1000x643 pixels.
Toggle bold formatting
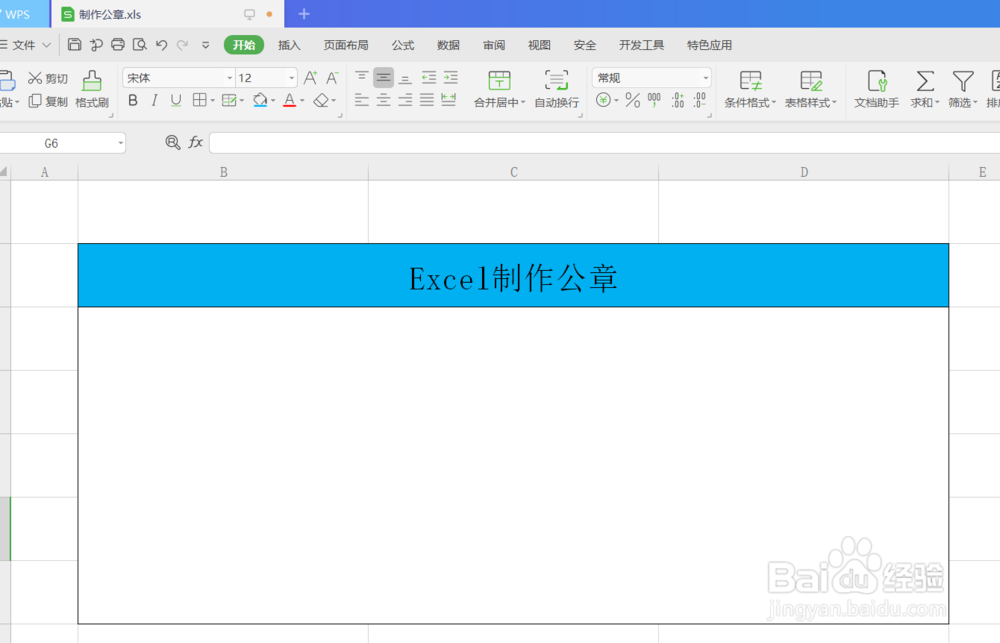click(133, 100)
